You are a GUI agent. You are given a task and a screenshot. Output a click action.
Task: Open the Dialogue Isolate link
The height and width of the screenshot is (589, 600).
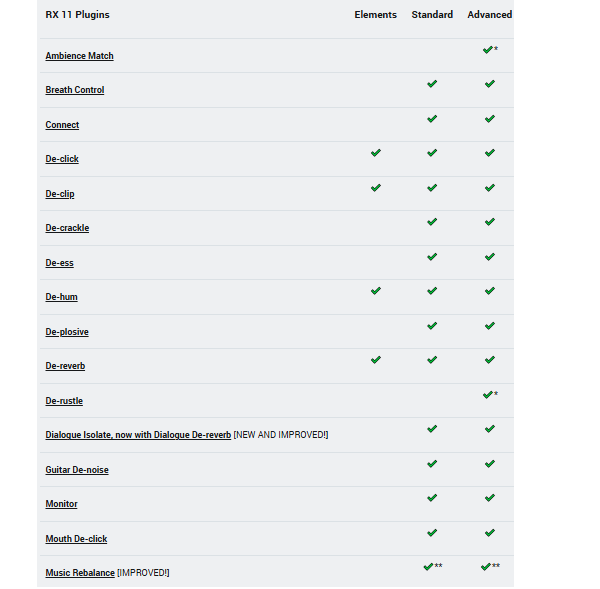[138, 435]
